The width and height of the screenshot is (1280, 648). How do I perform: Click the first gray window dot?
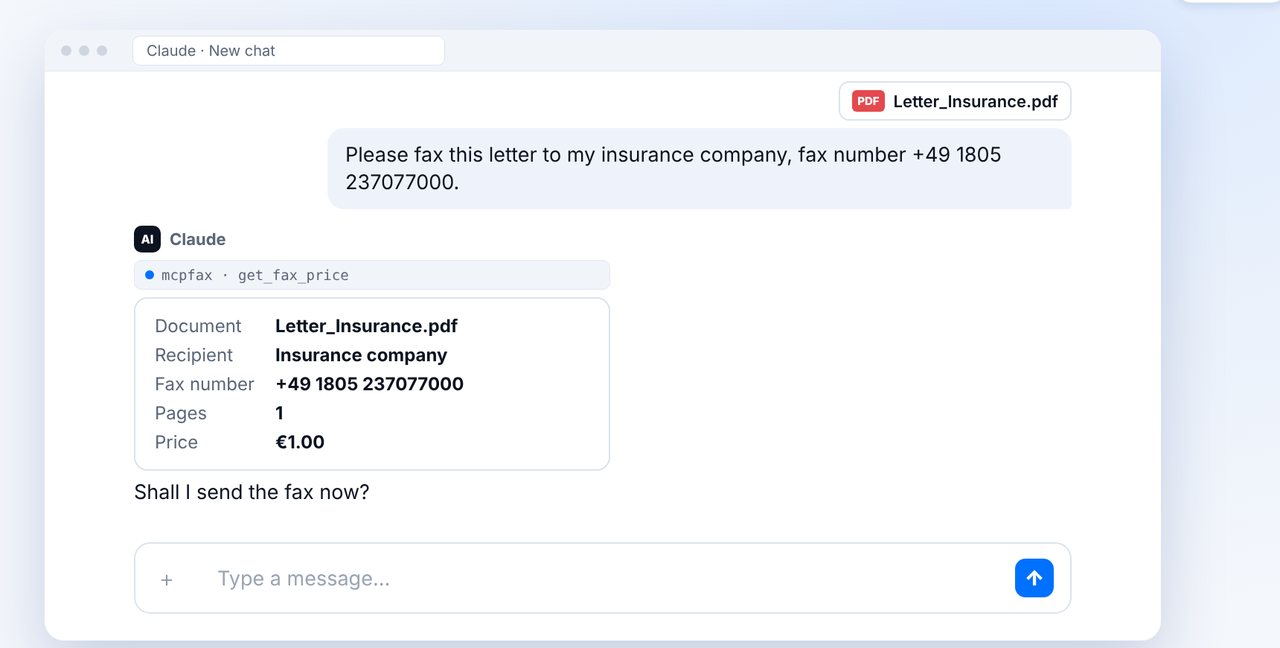click(x=66, y=51)
